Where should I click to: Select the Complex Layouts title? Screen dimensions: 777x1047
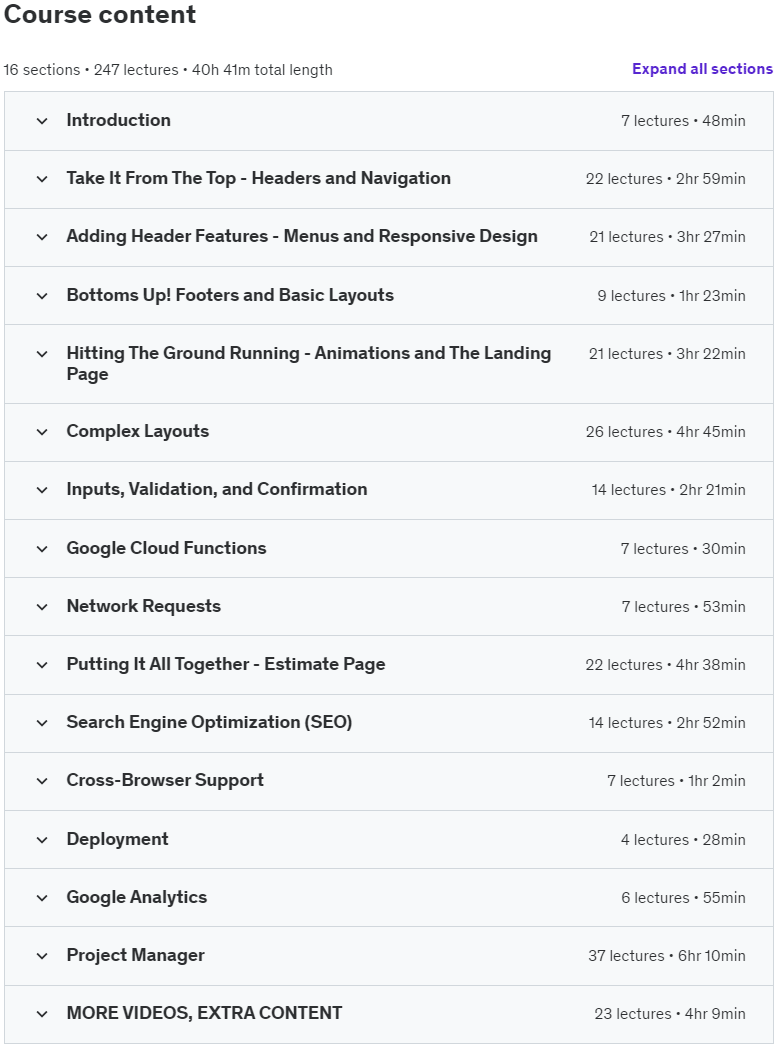138,431
